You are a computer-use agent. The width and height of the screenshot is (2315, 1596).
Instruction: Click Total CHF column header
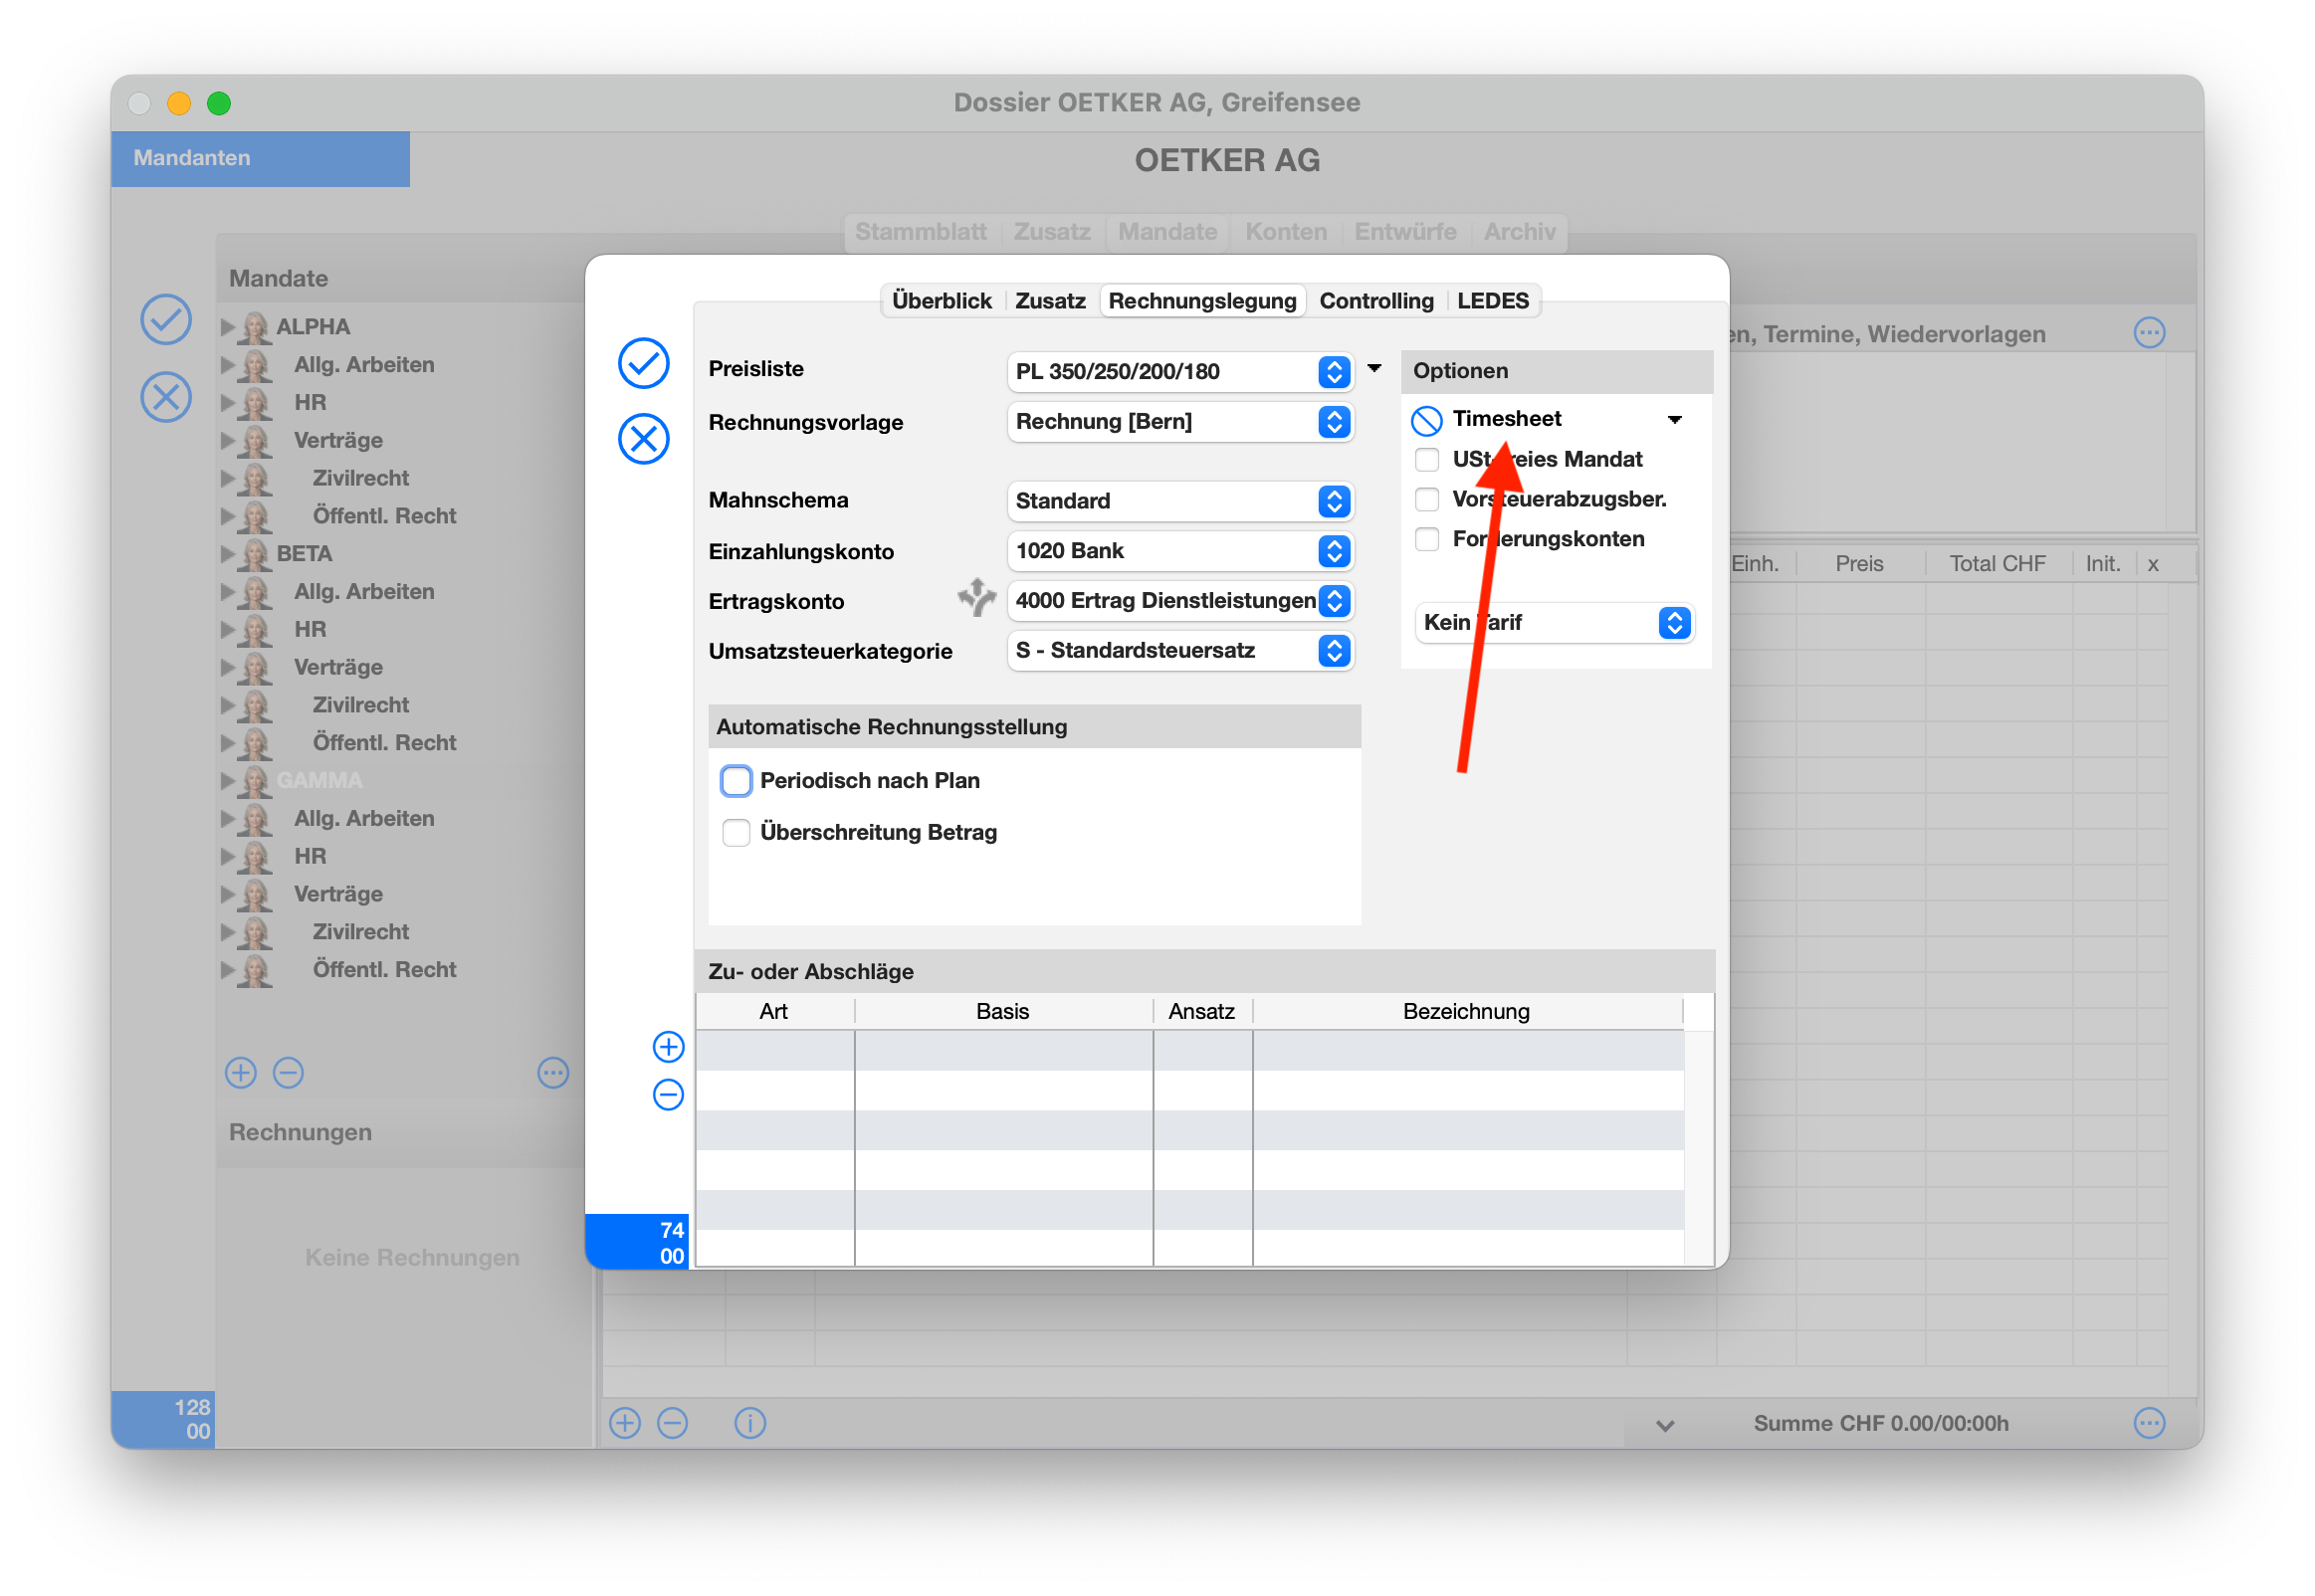coord(1998,564)
